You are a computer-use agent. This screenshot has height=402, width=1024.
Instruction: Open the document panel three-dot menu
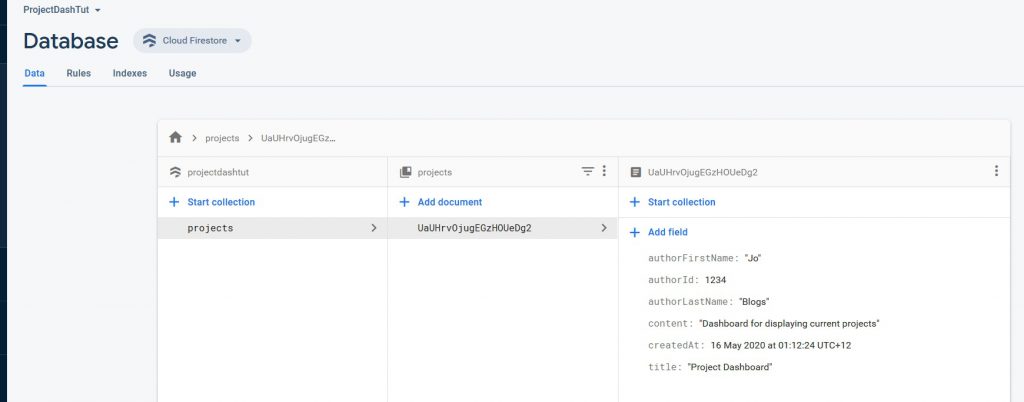click(996, 171)
